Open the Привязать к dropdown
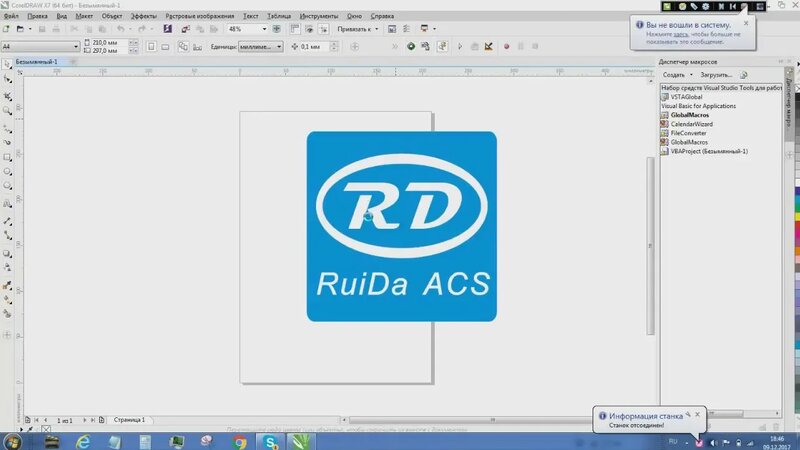The height and width of the screenshot is (450, 800). 357,29
